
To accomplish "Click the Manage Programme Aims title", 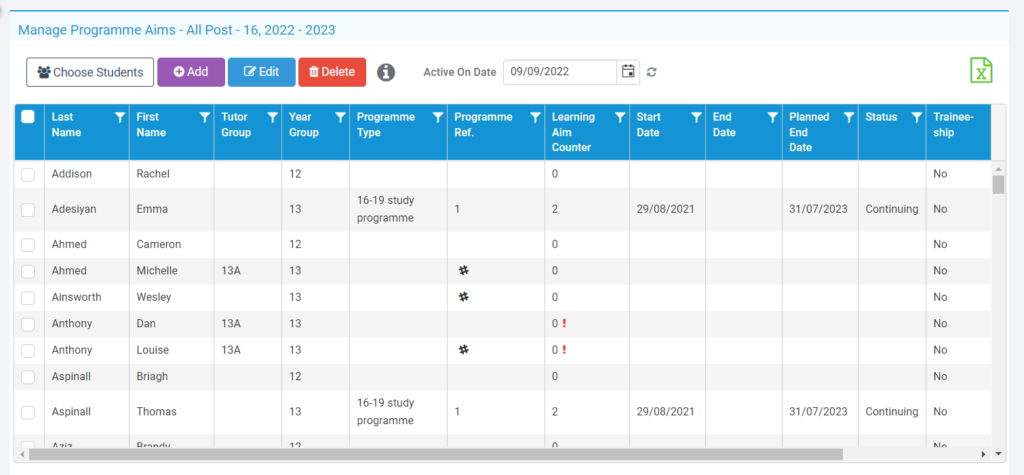I will point(176,29).
